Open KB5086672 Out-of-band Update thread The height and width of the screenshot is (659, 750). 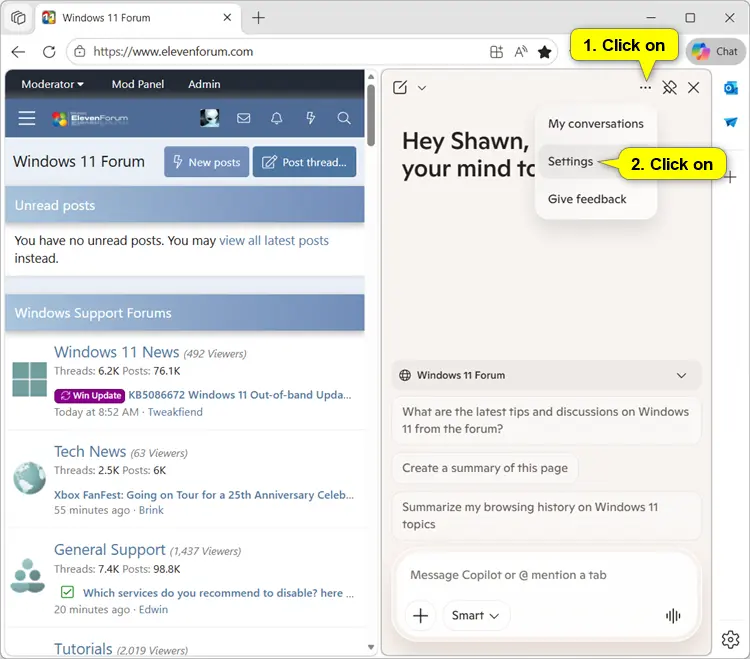click(240, 395)
